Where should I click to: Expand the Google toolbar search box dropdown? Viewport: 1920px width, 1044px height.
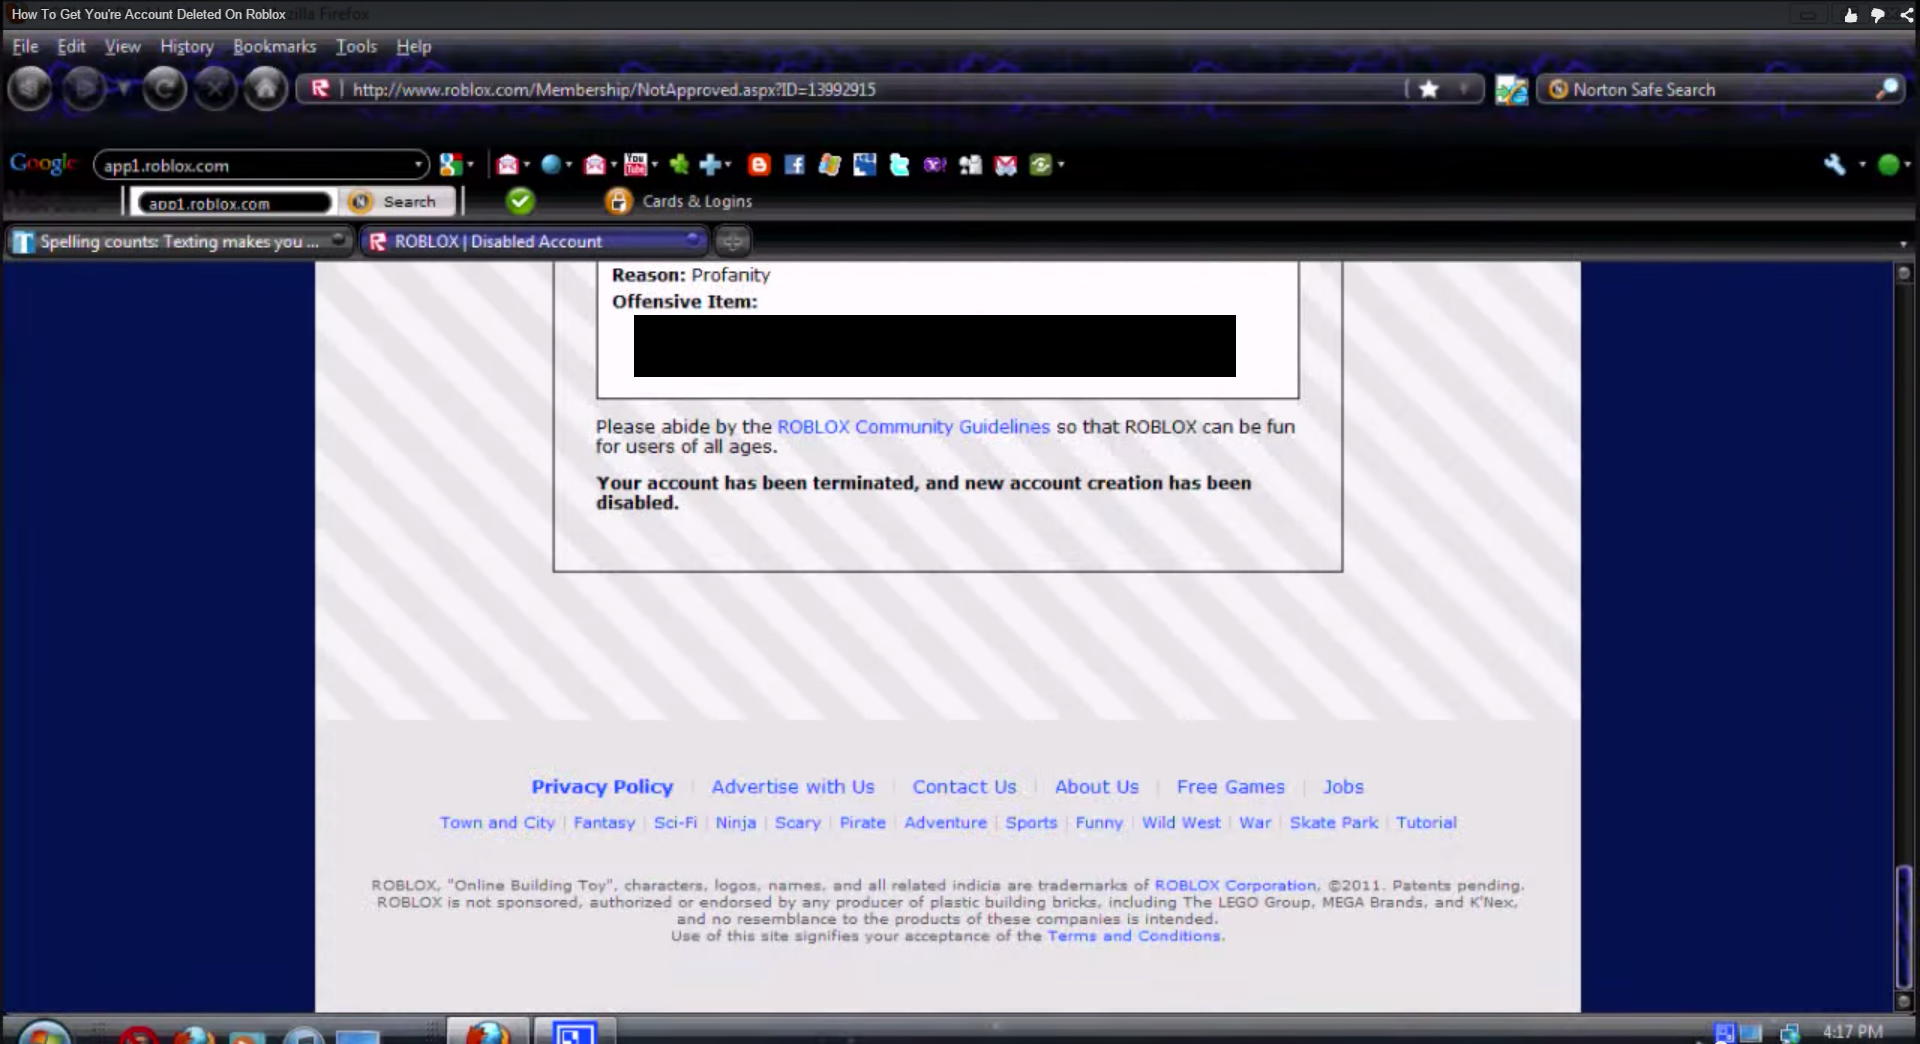pos(418,165)
